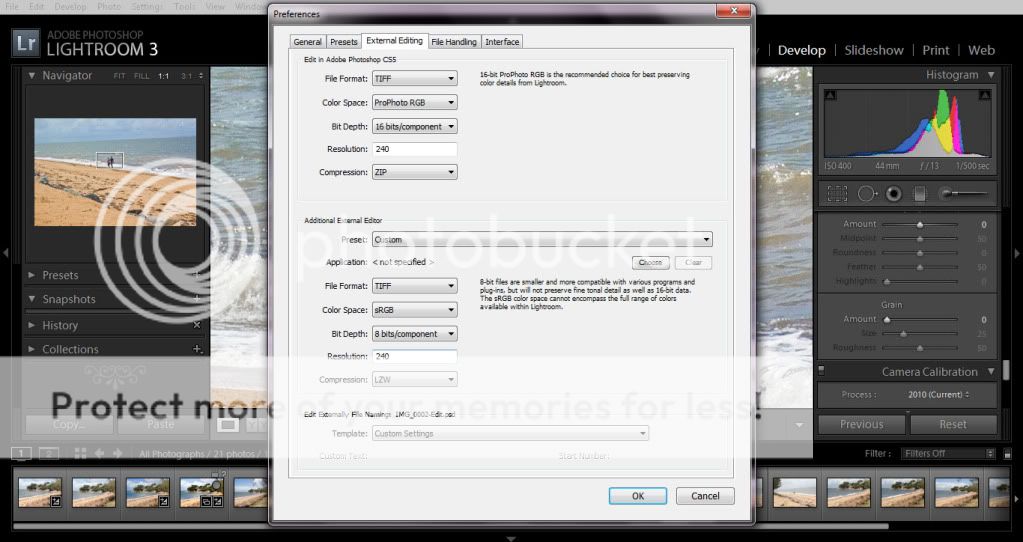The image size is (1023, 542).
Task: Toggle filter lock switch beside Filters Off
Action: click(x=1007, y=453)
